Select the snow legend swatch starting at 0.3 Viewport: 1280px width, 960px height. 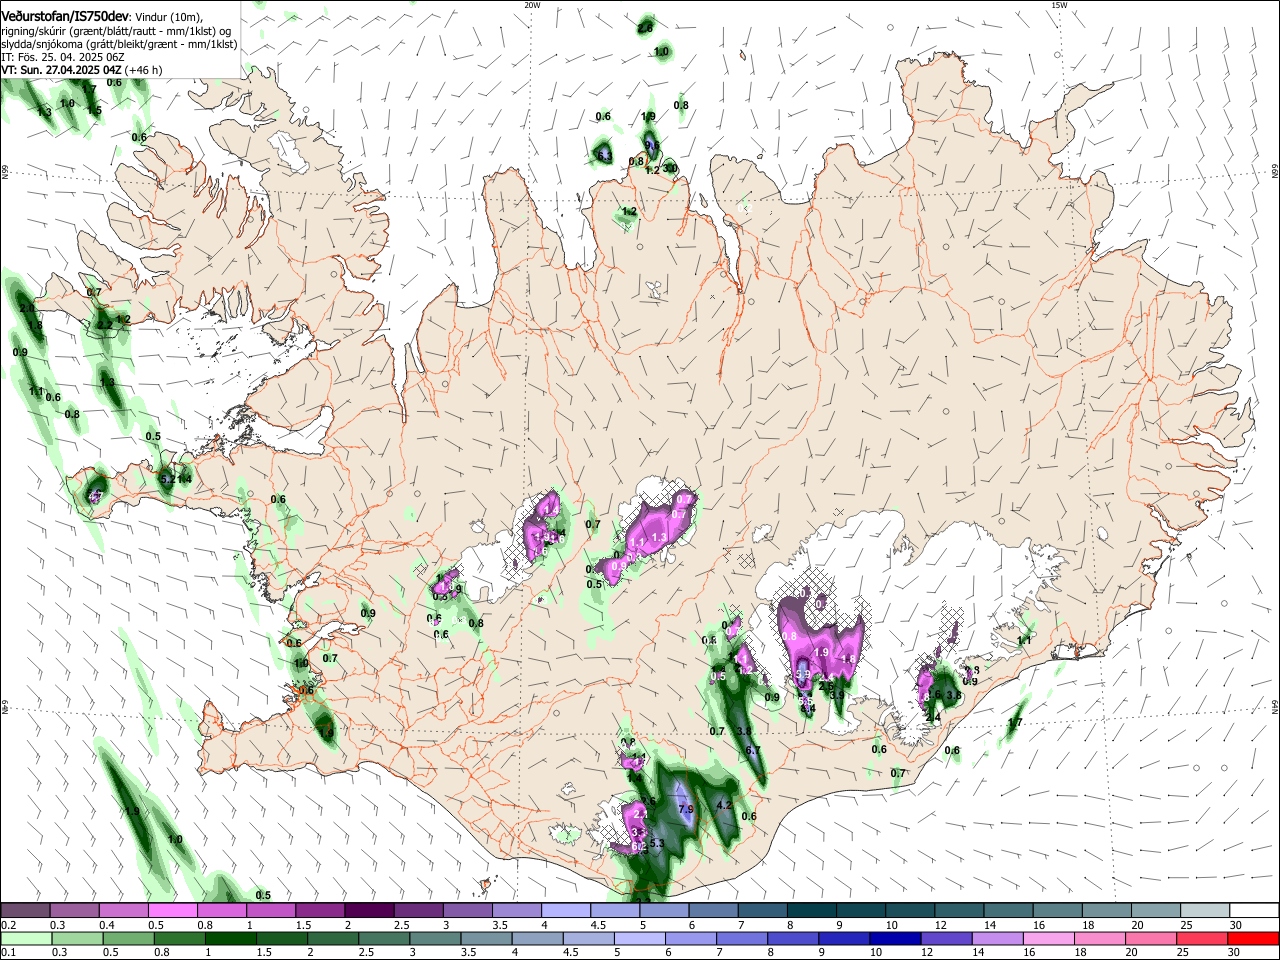click(x=74, y=911)
